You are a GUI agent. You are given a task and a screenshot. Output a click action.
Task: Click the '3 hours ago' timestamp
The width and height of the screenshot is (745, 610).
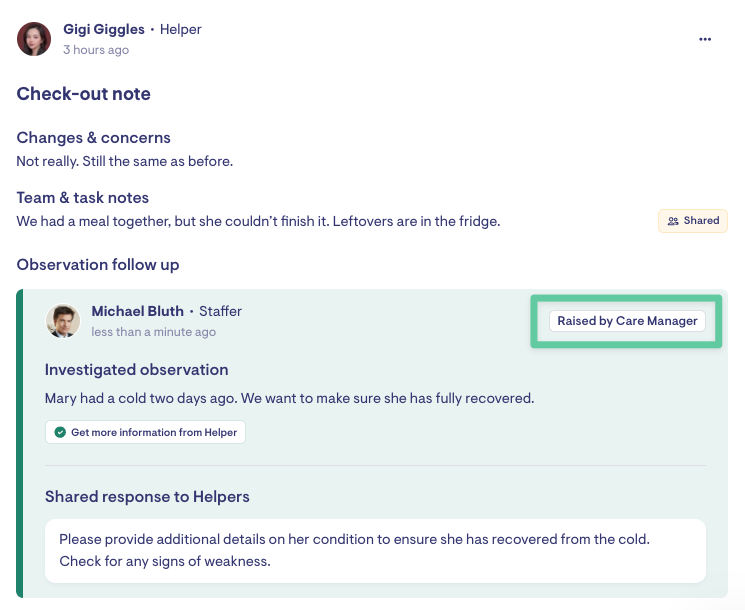pyautogui.click(x=96, y=50)
